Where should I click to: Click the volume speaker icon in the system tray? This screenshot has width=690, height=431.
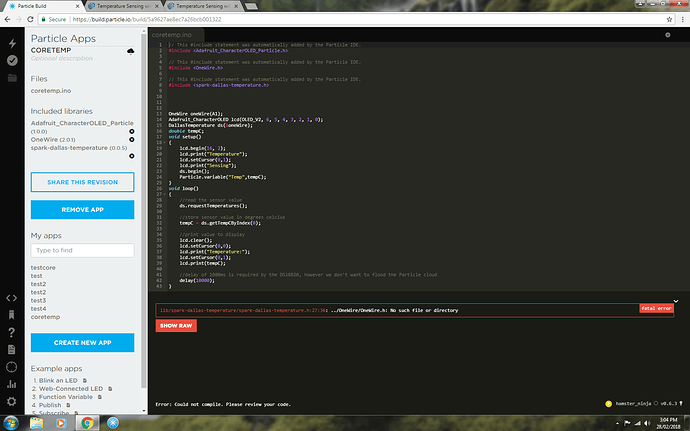coord(647,423)
